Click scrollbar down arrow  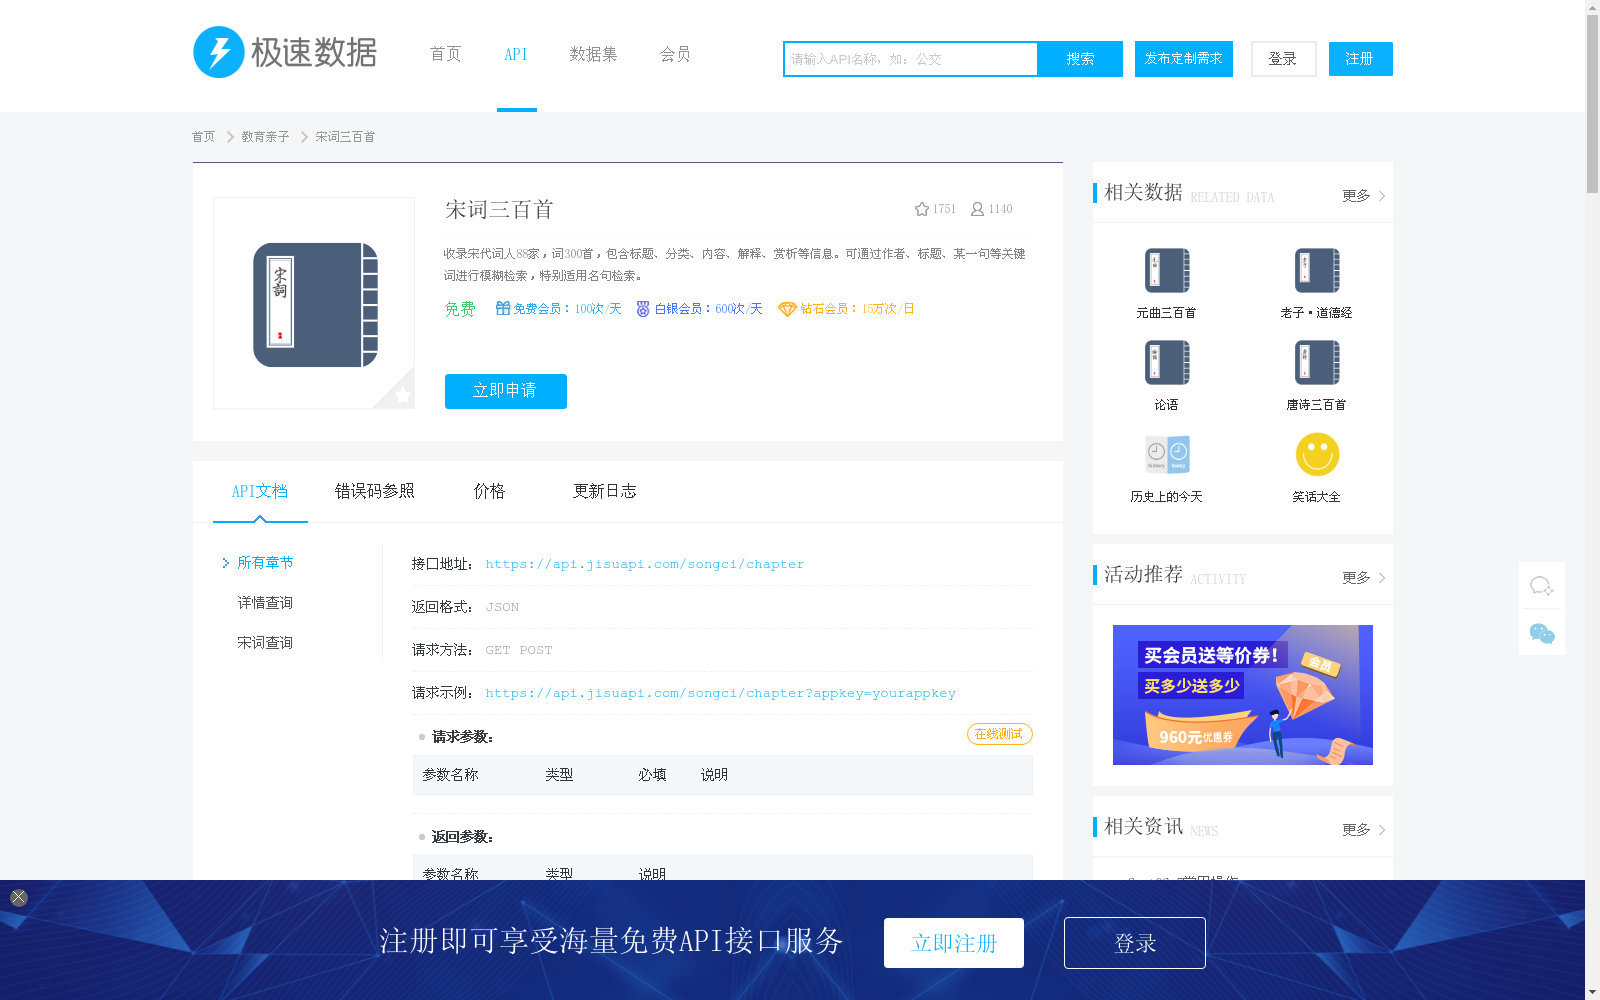point(1592,992)
